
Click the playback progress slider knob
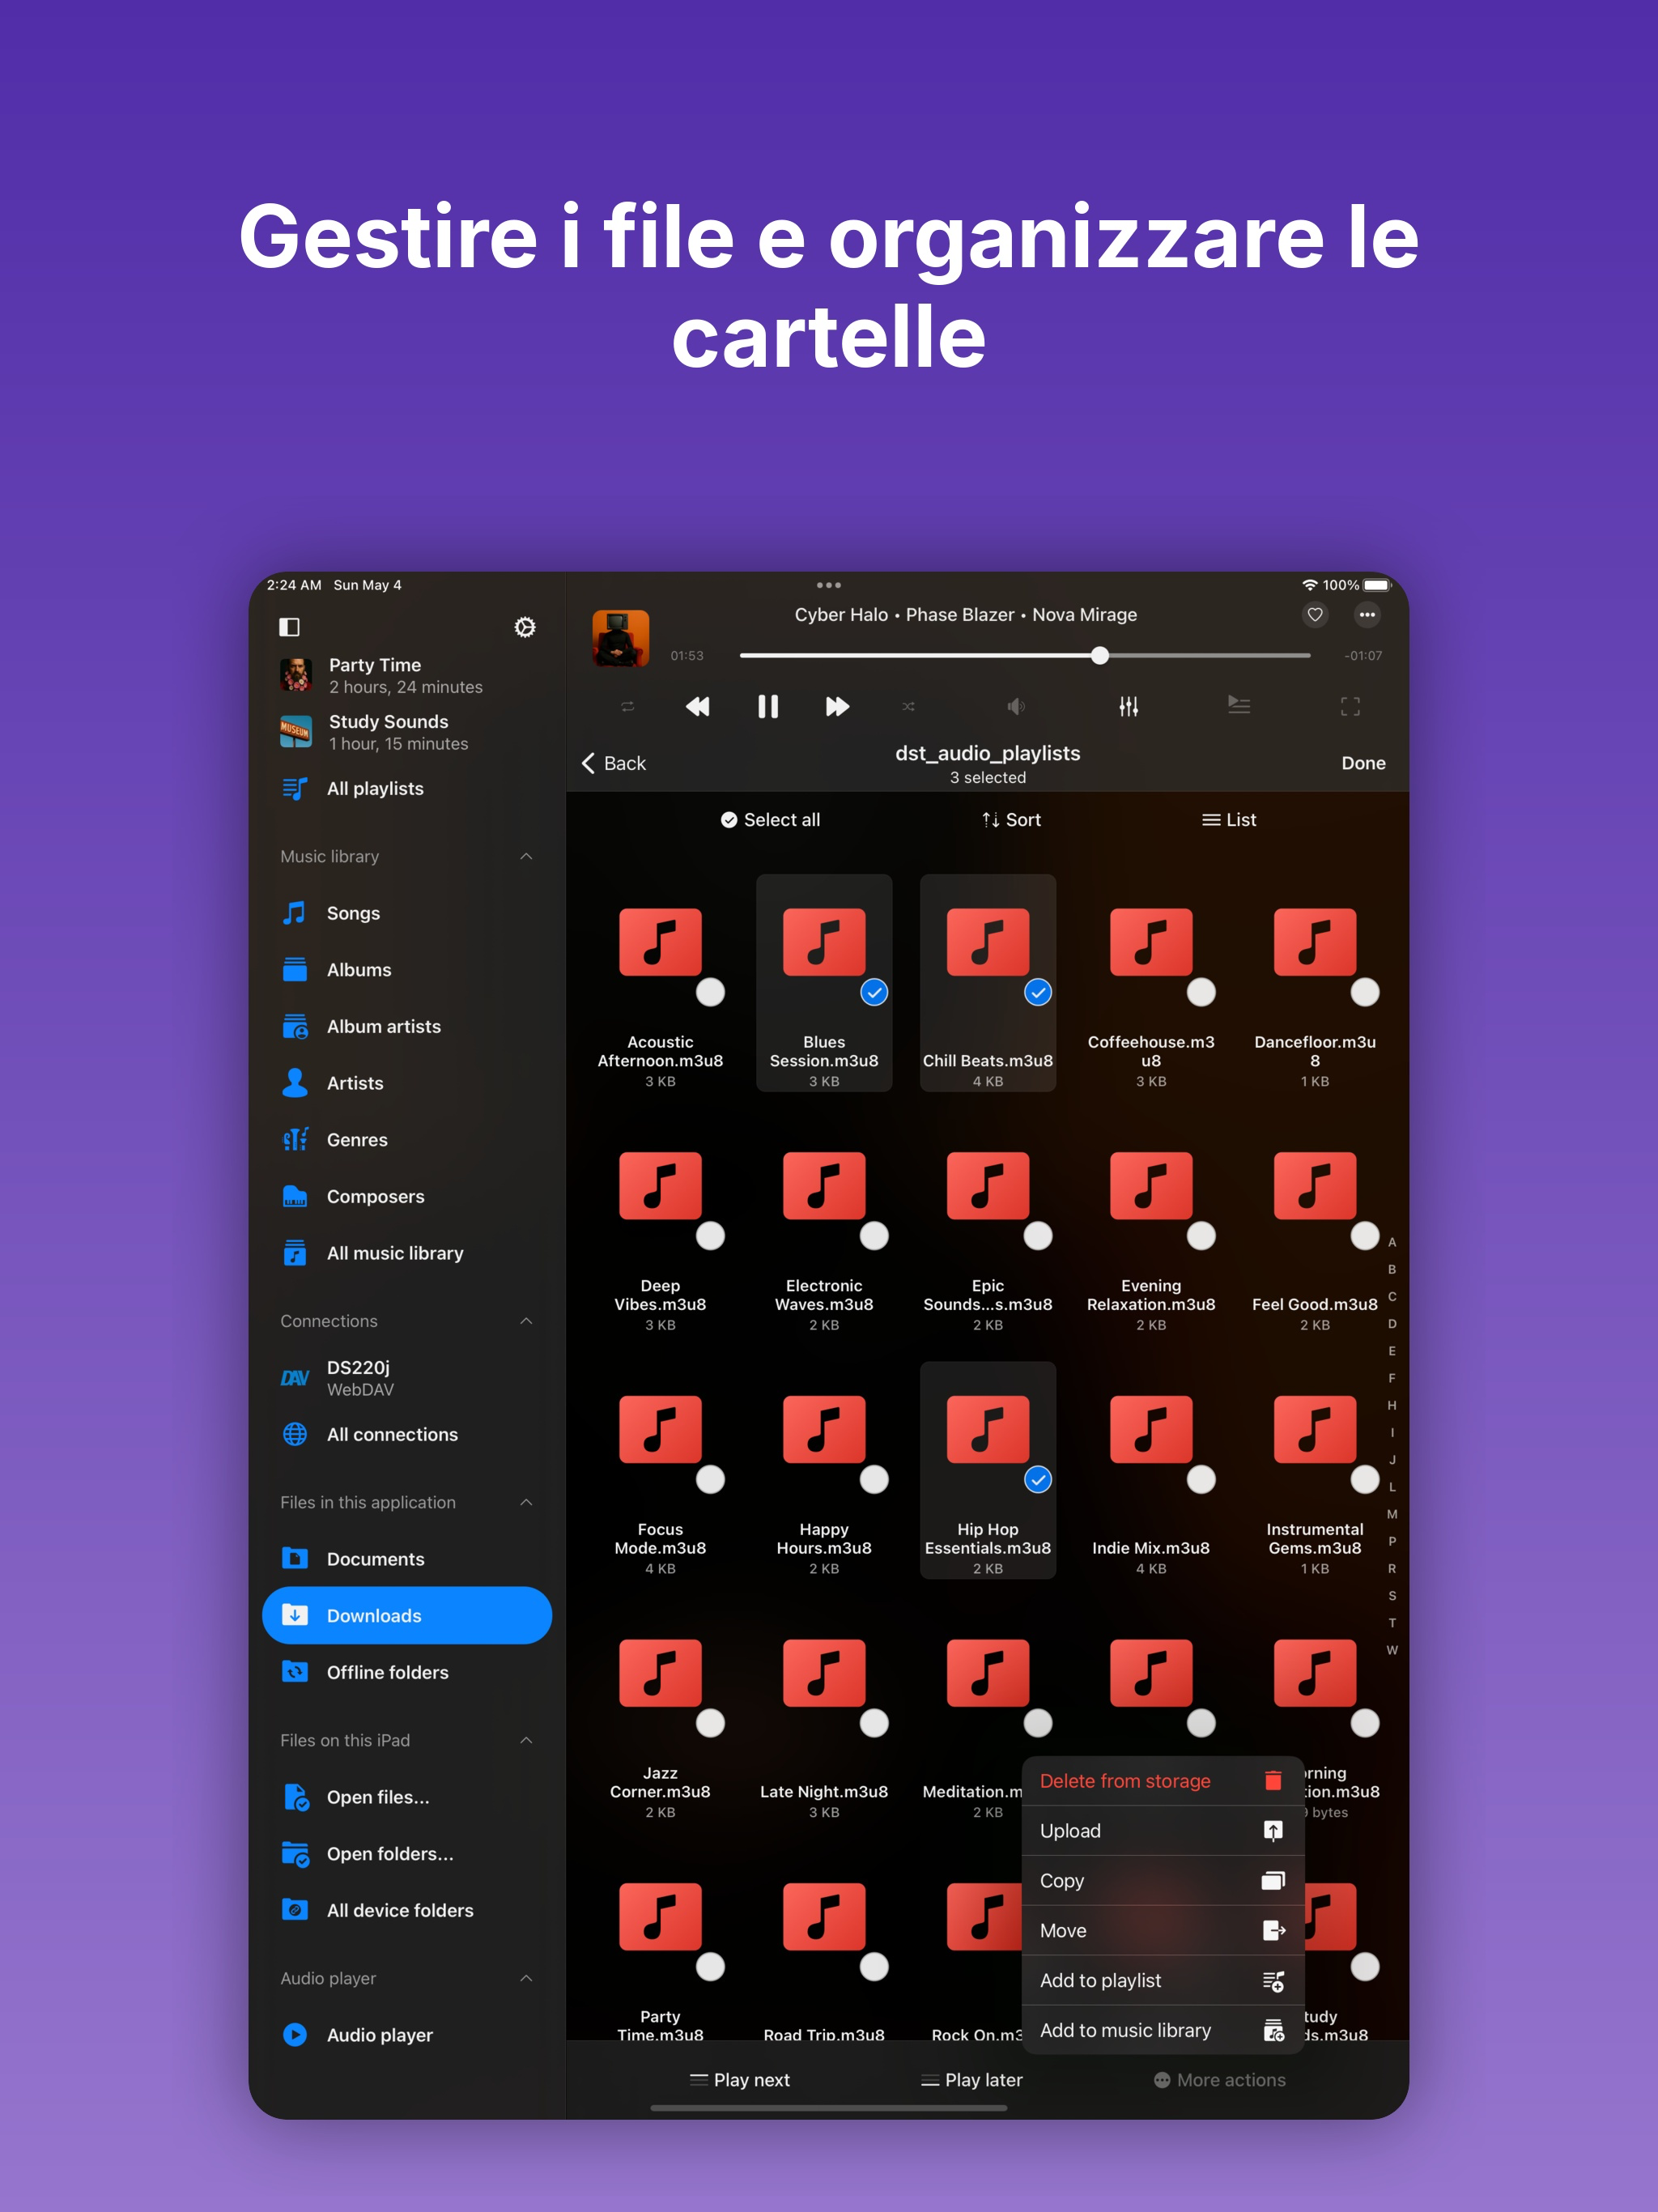click(1099, 656)
